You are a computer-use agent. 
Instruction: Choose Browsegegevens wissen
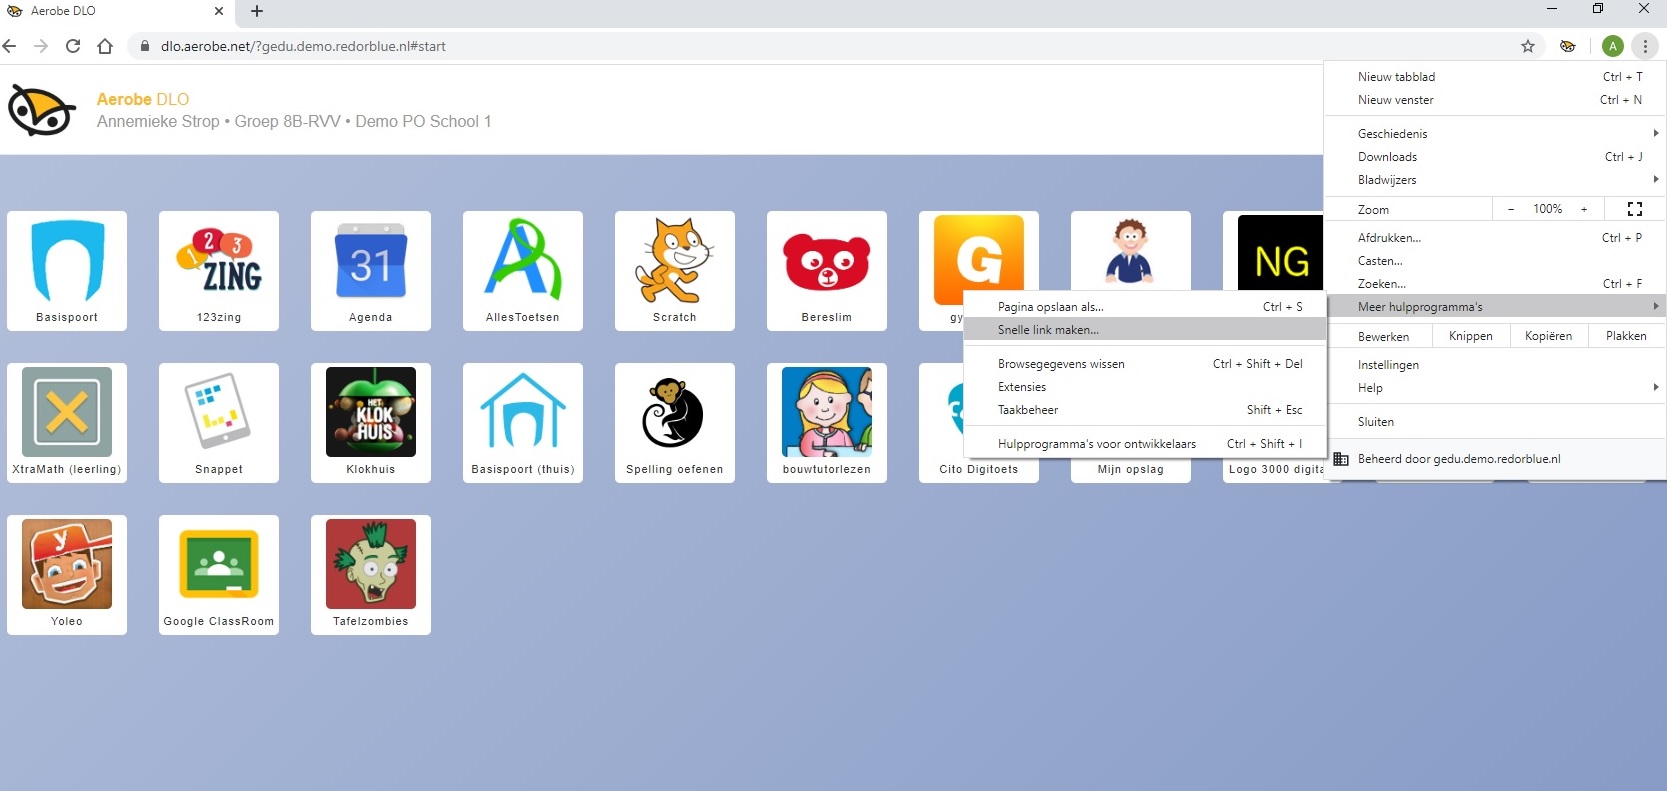1145,364
